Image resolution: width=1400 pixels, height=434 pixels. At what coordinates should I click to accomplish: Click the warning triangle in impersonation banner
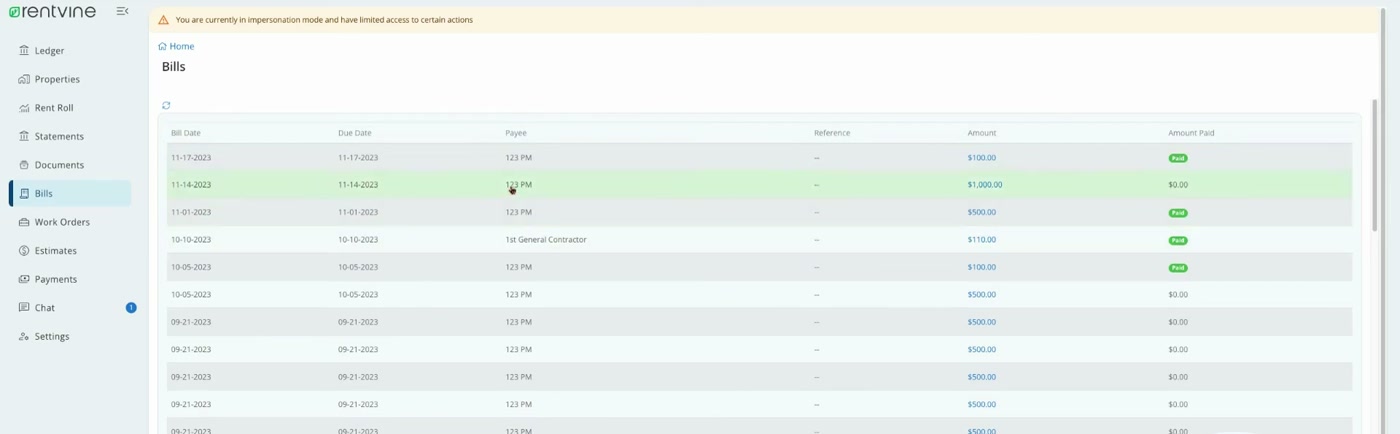click(x=163, y=20)
